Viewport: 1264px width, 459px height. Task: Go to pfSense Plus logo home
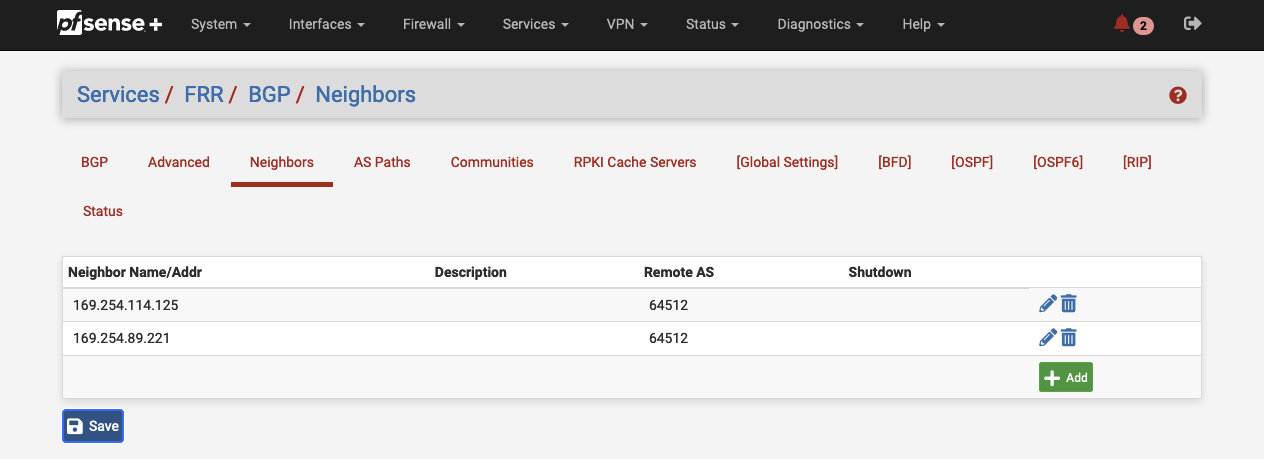pos(108,24)
